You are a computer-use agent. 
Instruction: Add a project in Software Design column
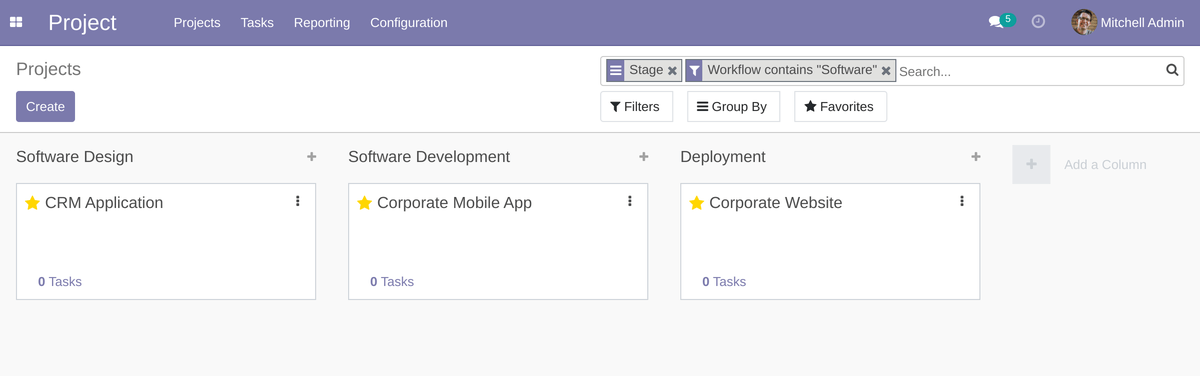click(x=311, y=157)
